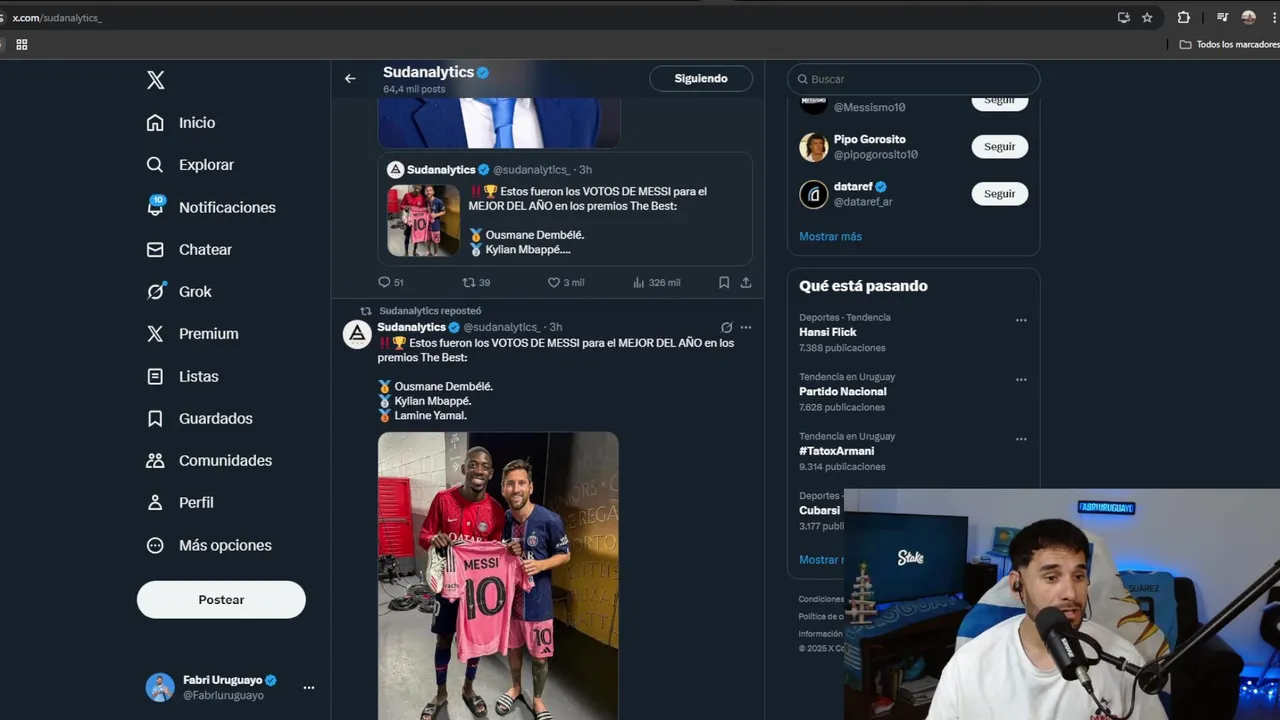Image resolution: width=1280 pixels, height=720 pixels.
Task: Open Pipo Gorosito profile avatar
Action: tap(814, 147)
